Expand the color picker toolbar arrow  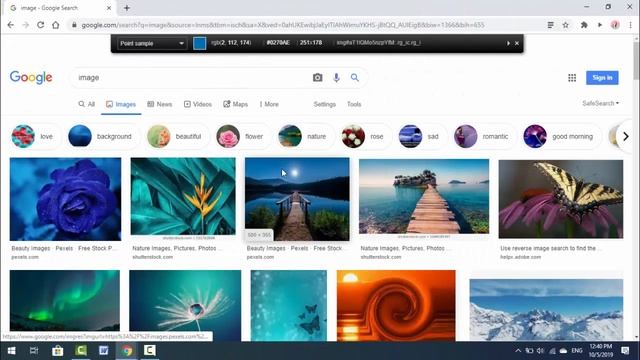tap(508, 43)
